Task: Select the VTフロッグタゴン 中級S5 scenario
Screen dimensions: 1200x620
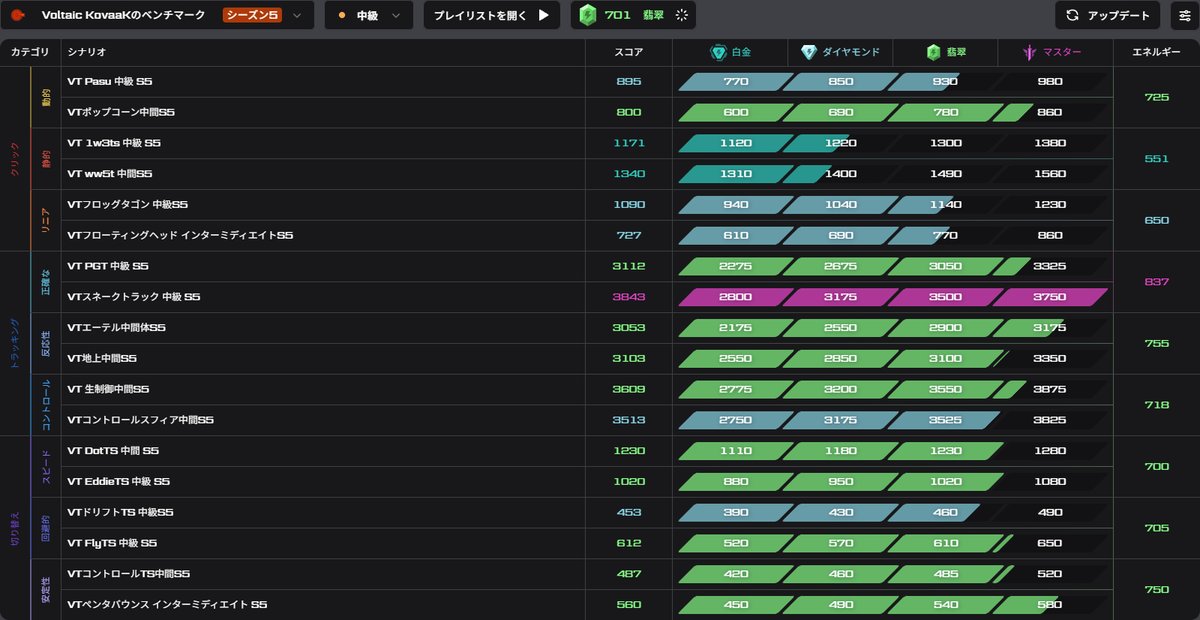Action: [127, 205]
